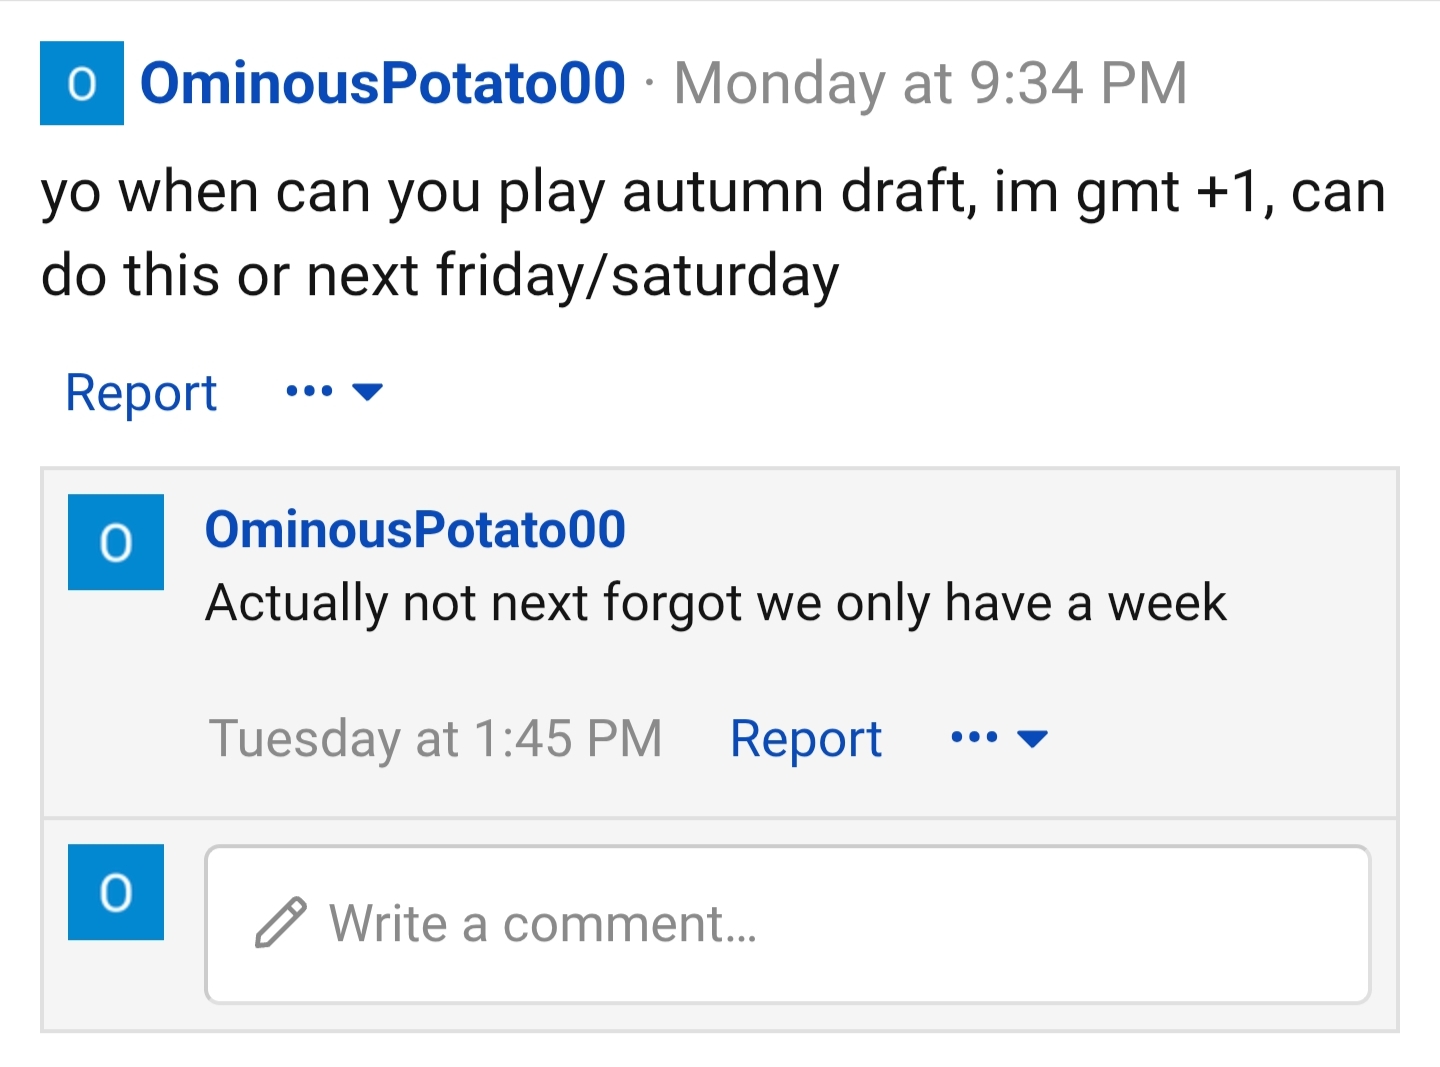Click the reply comment's O avatar
This screenshot has height=1067, width=1440.
pos(116,542)
